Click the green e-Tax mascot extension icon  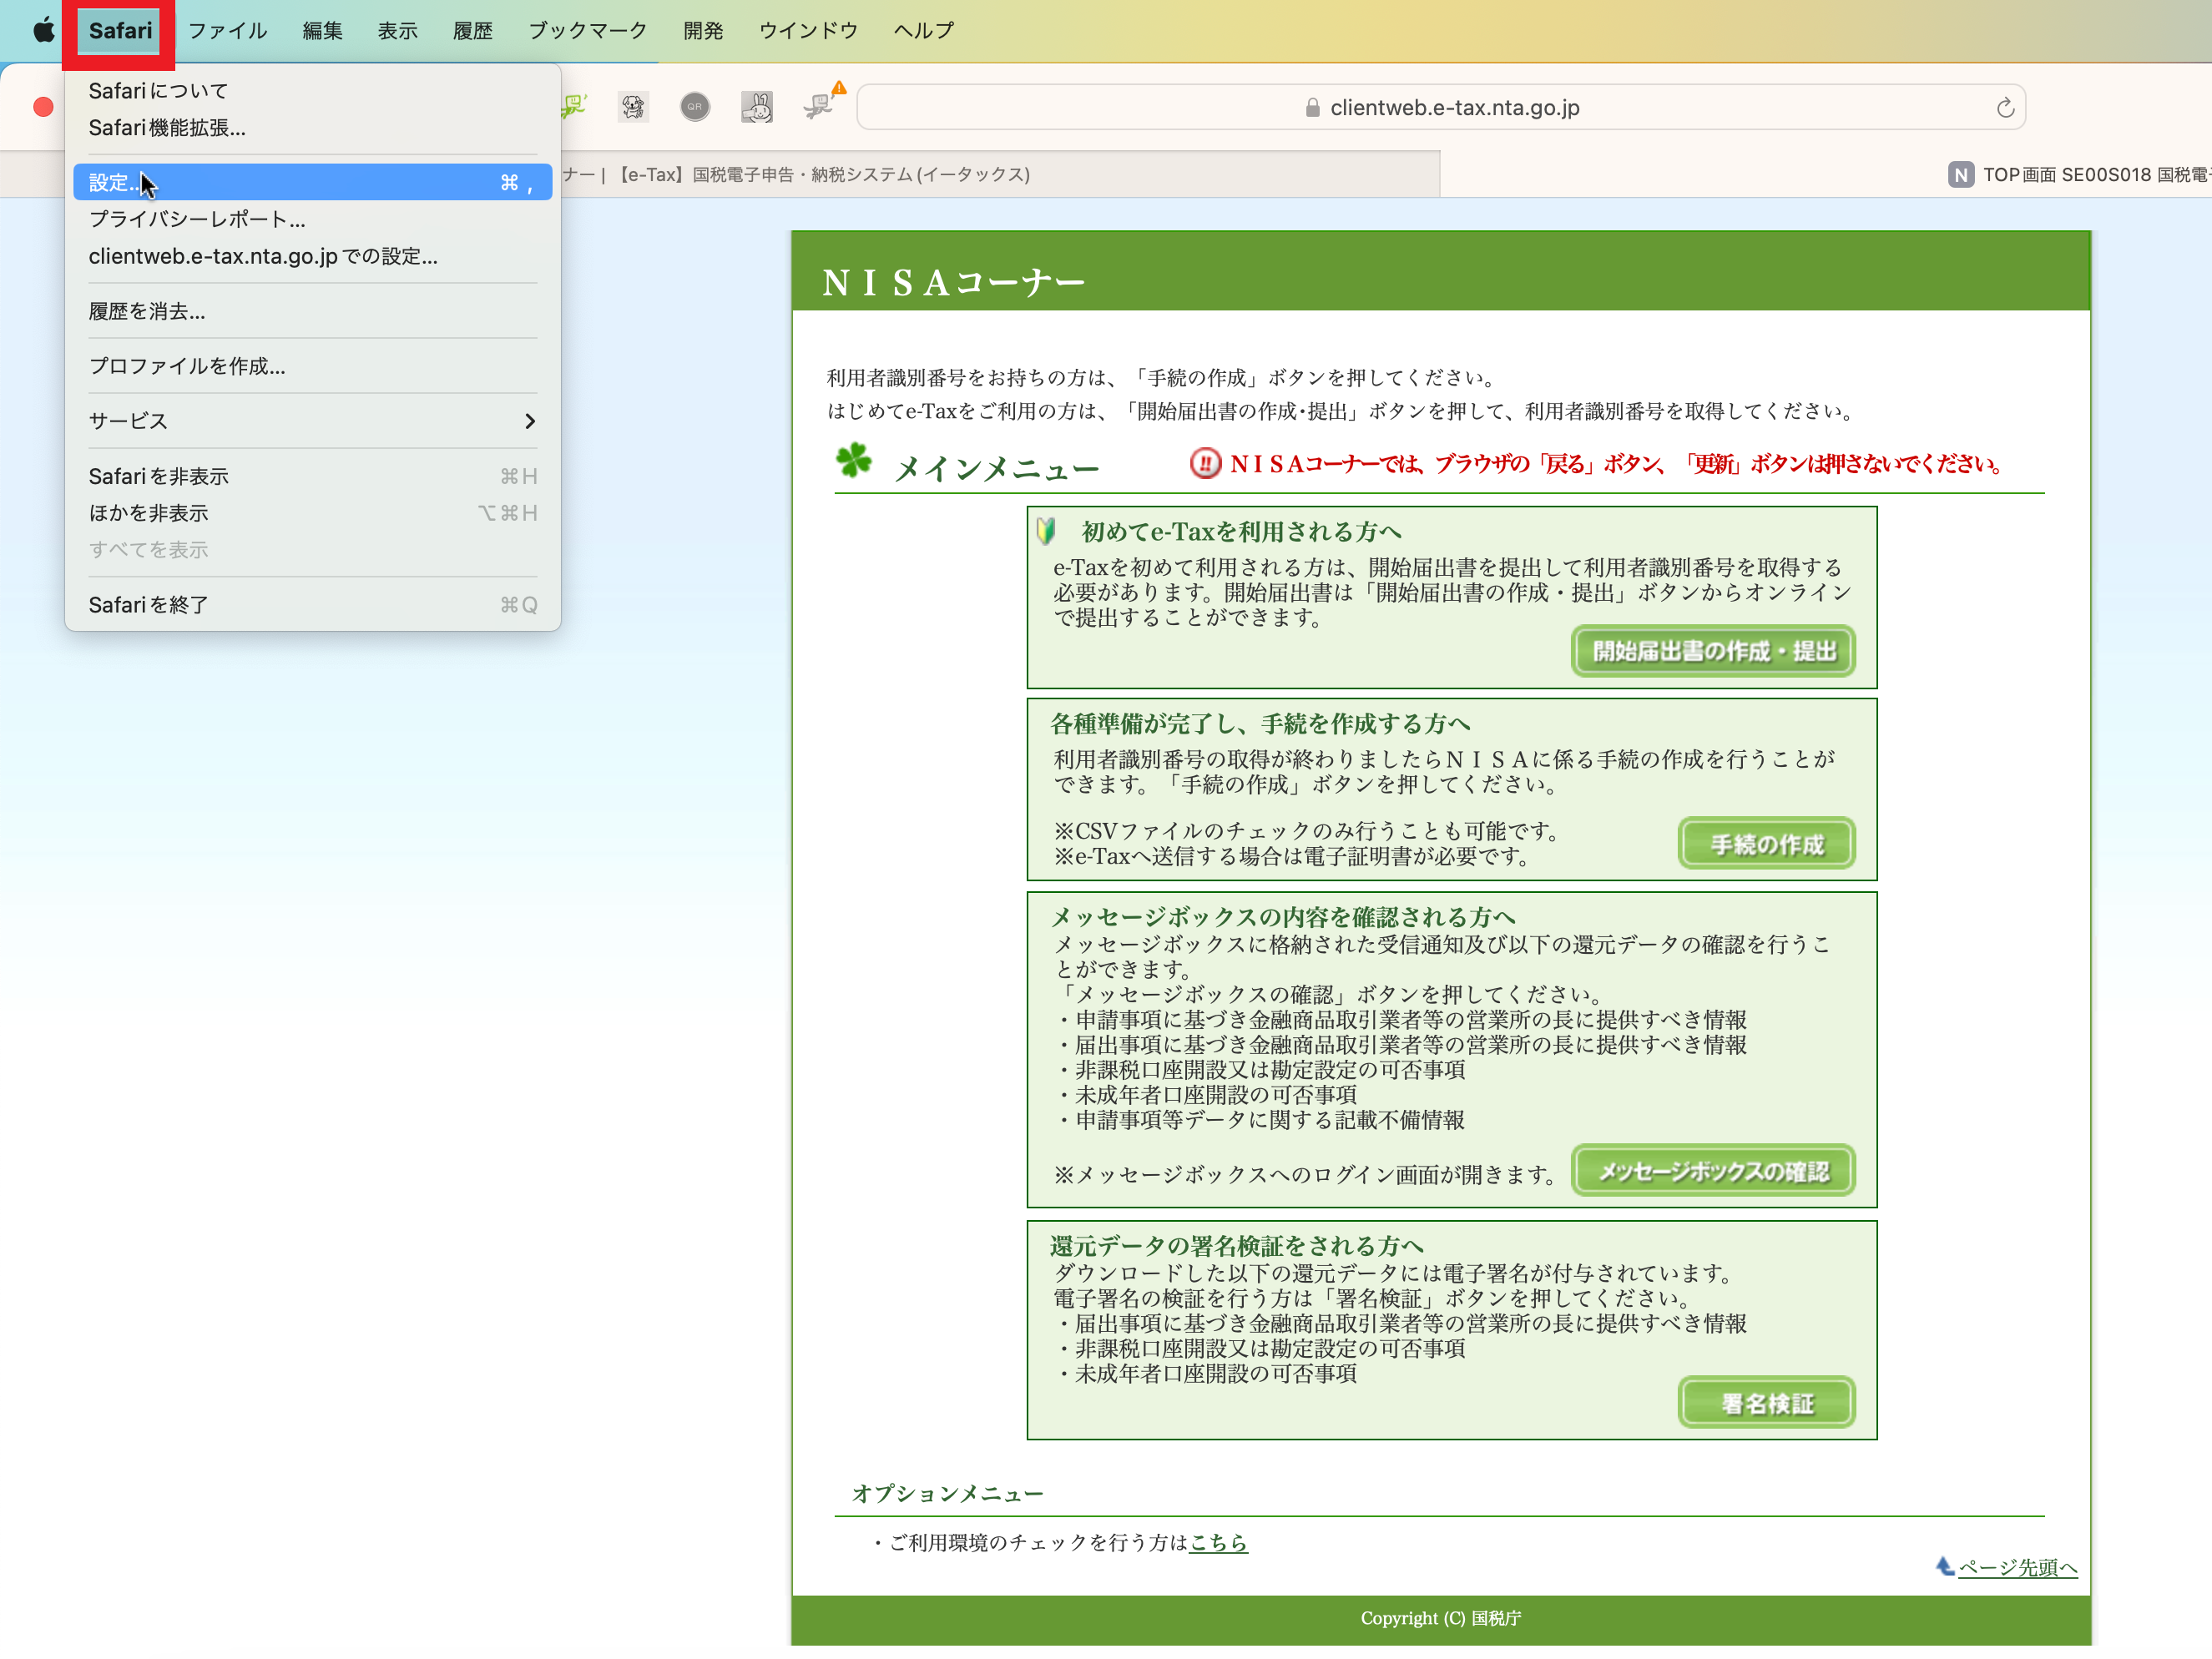click(x=574, y=105)
